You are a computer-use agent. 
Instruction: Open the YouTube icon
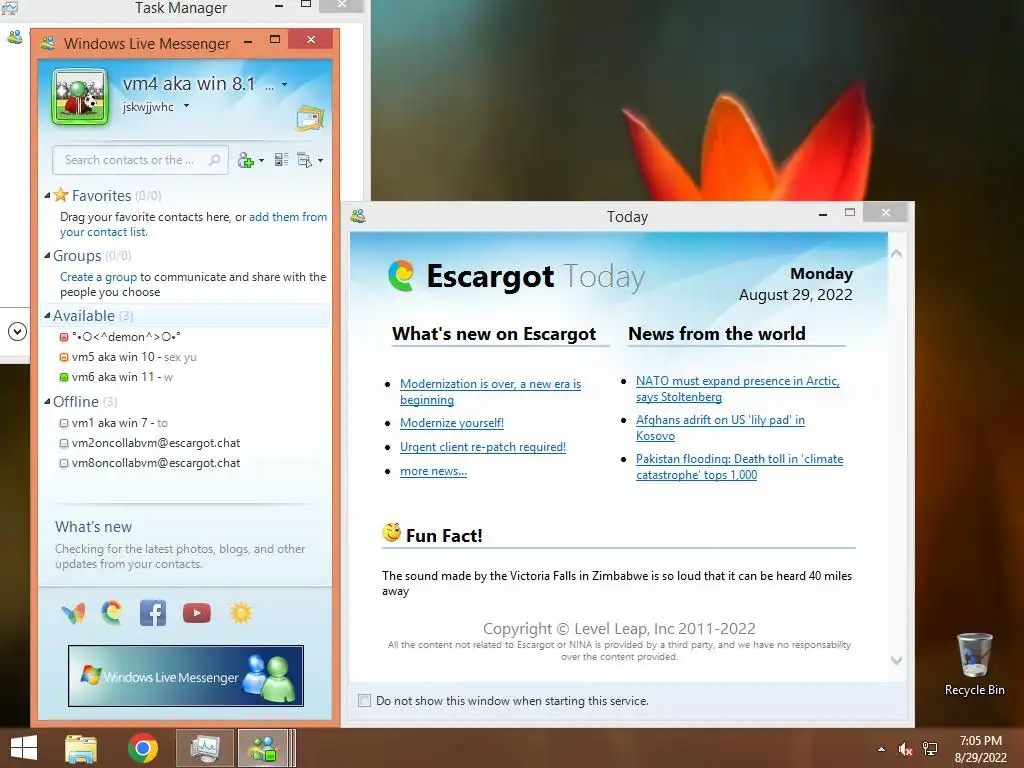[197, 613]
